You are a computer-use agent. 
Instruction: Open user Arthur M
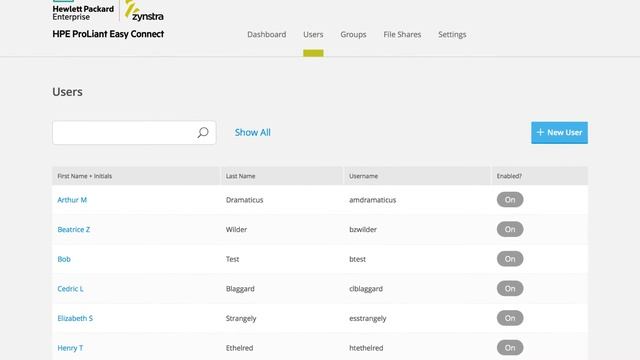coord(72,200)
